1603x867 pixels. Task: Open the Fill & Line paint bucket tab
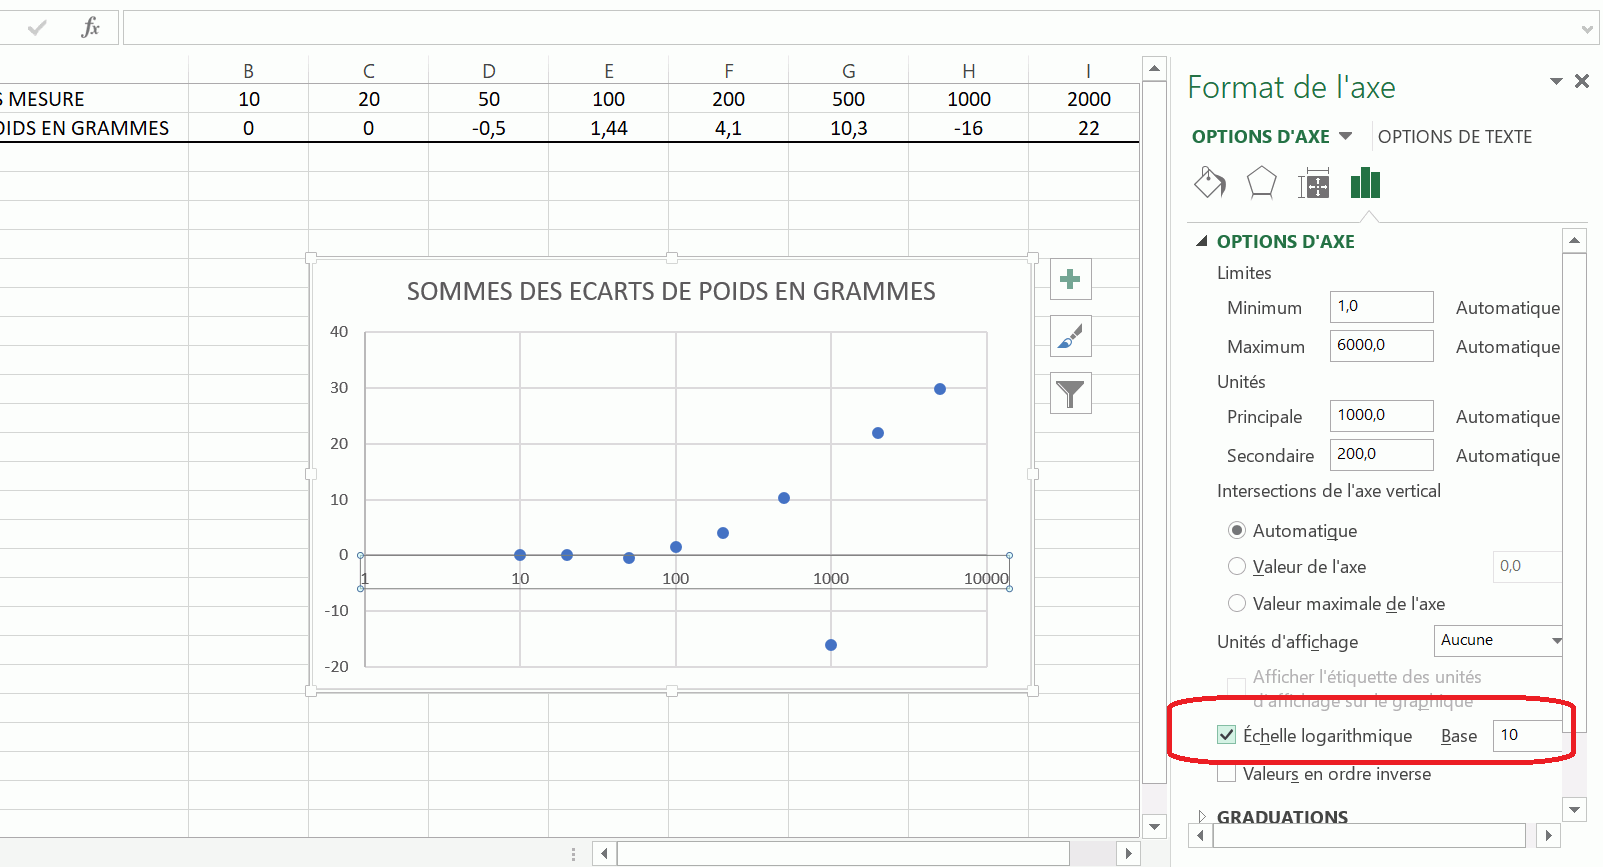(x=1210, y=183)
